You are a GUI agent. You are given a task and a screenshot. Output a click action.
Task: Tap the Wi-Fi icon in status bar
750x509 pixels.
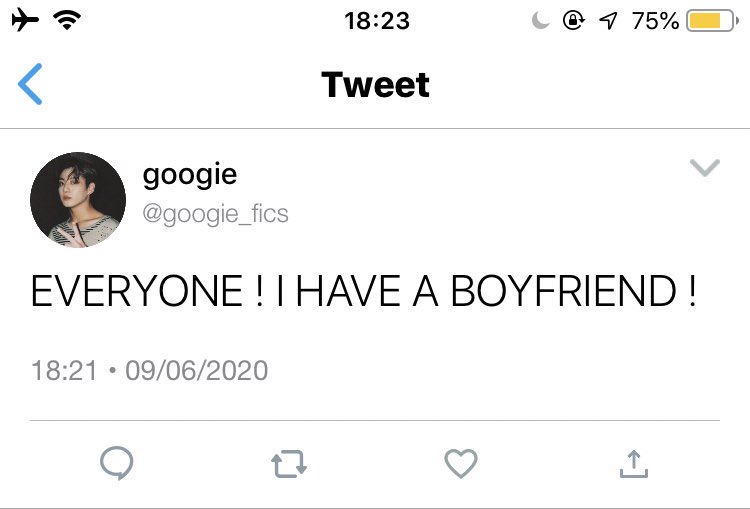67,20
